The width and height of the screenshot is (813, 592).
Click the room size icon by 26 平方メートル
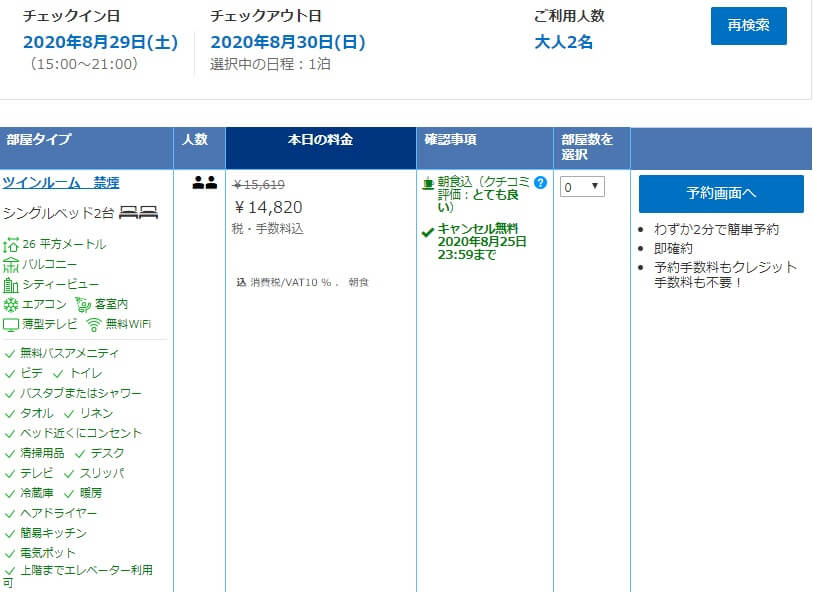[x=10, y=245]
